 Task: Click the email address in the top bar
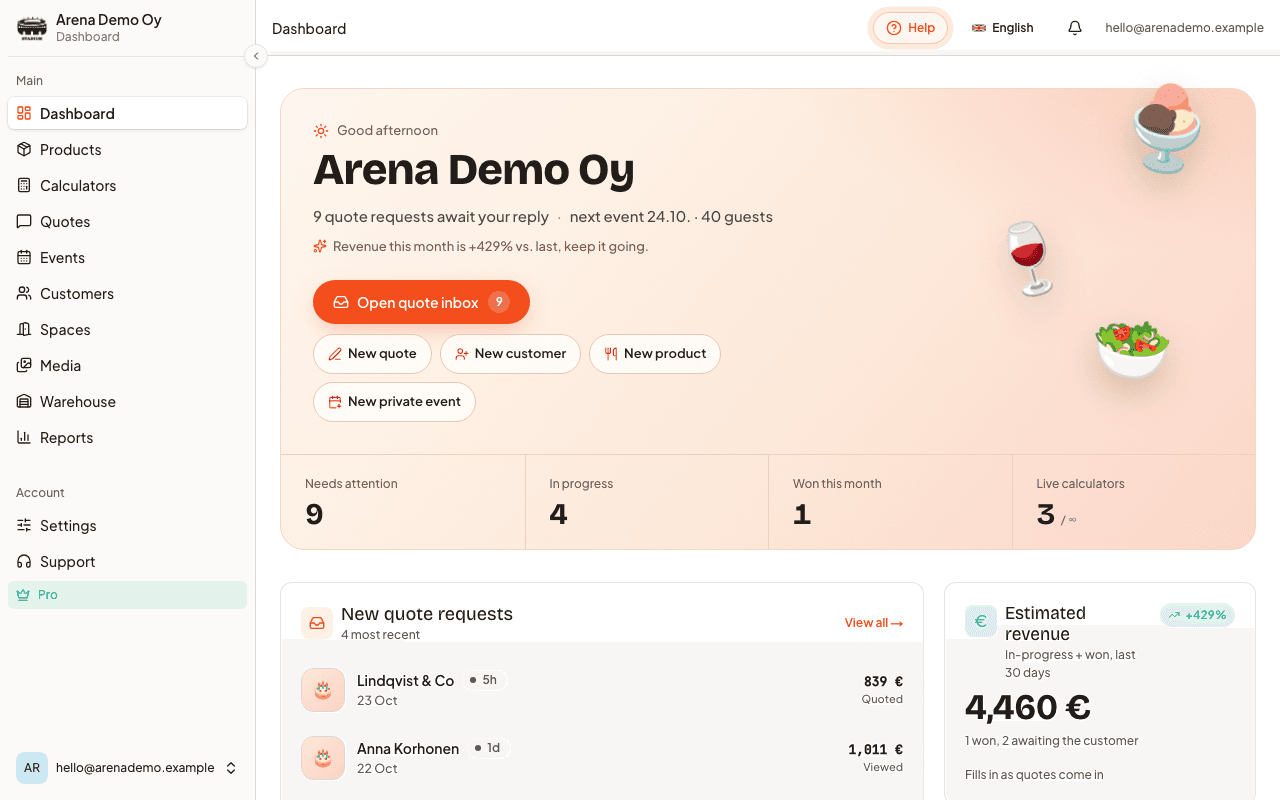click(x=1184, y=28)
